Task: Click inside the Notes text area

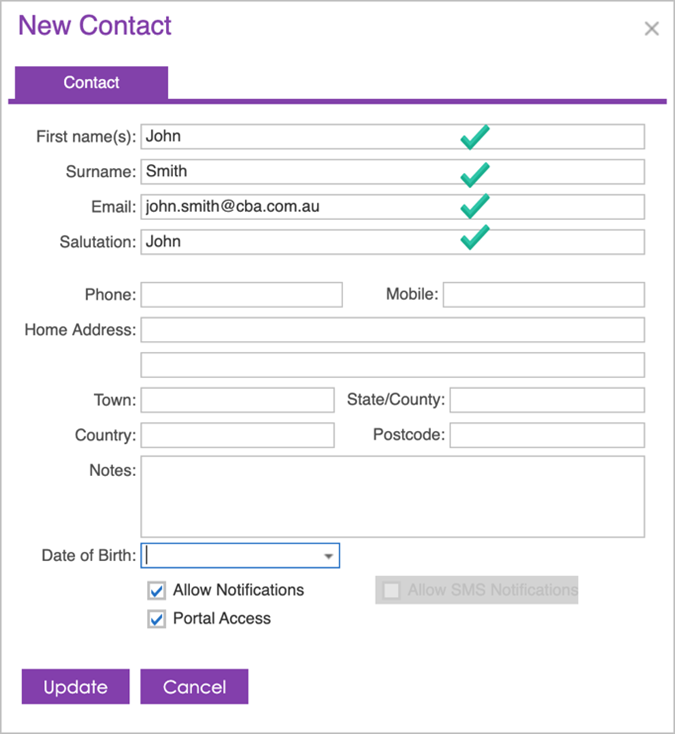Action: 392,497
